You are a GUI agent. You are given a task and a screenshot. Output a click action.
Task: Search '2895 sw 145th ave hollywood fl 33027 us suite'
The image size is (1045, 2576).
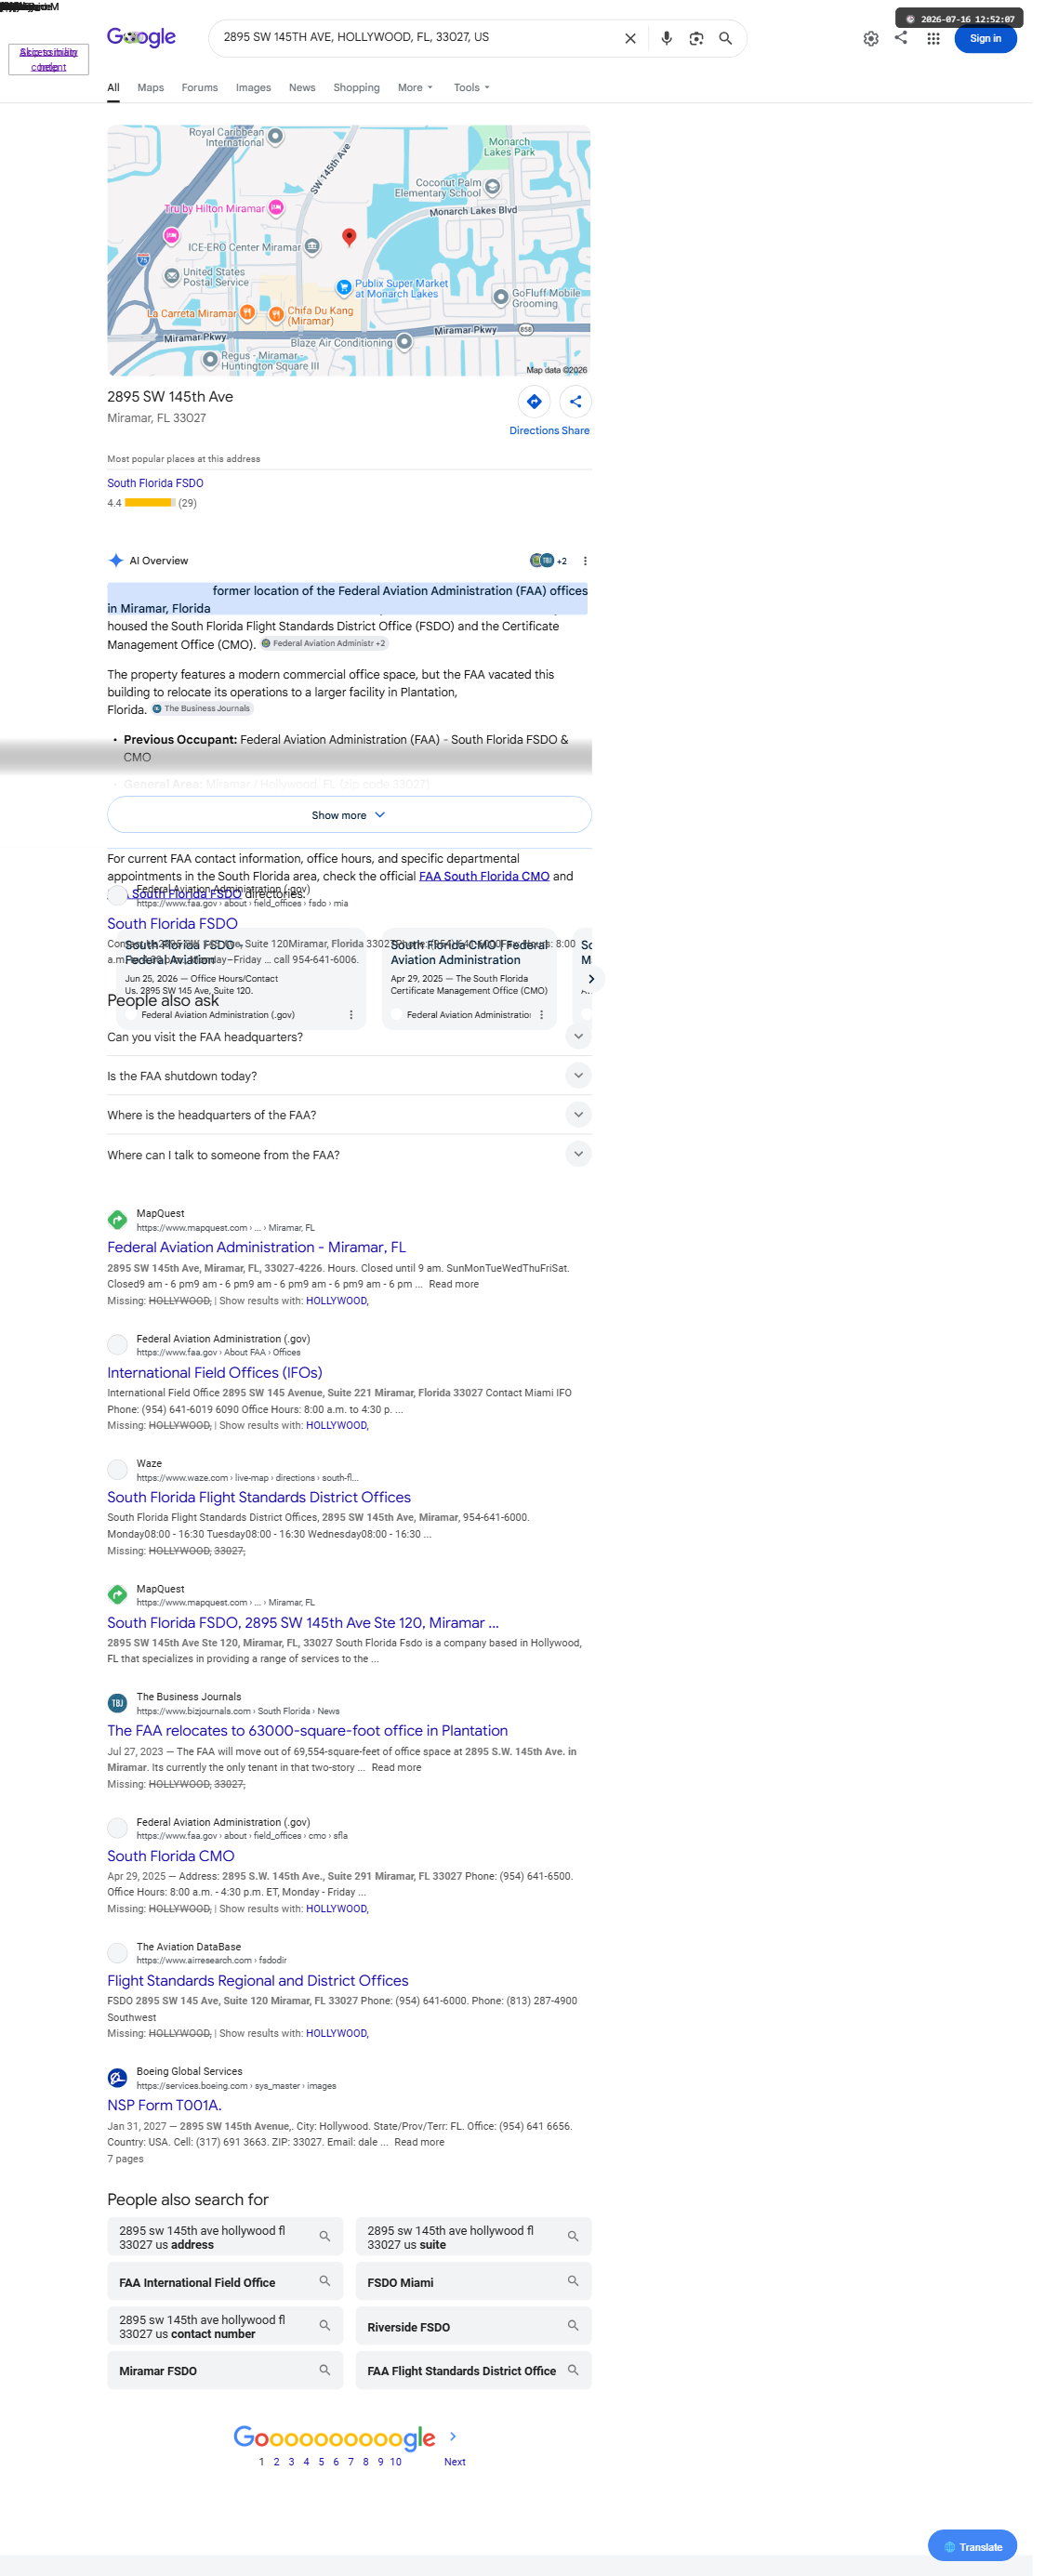[x=473, y=2236]
